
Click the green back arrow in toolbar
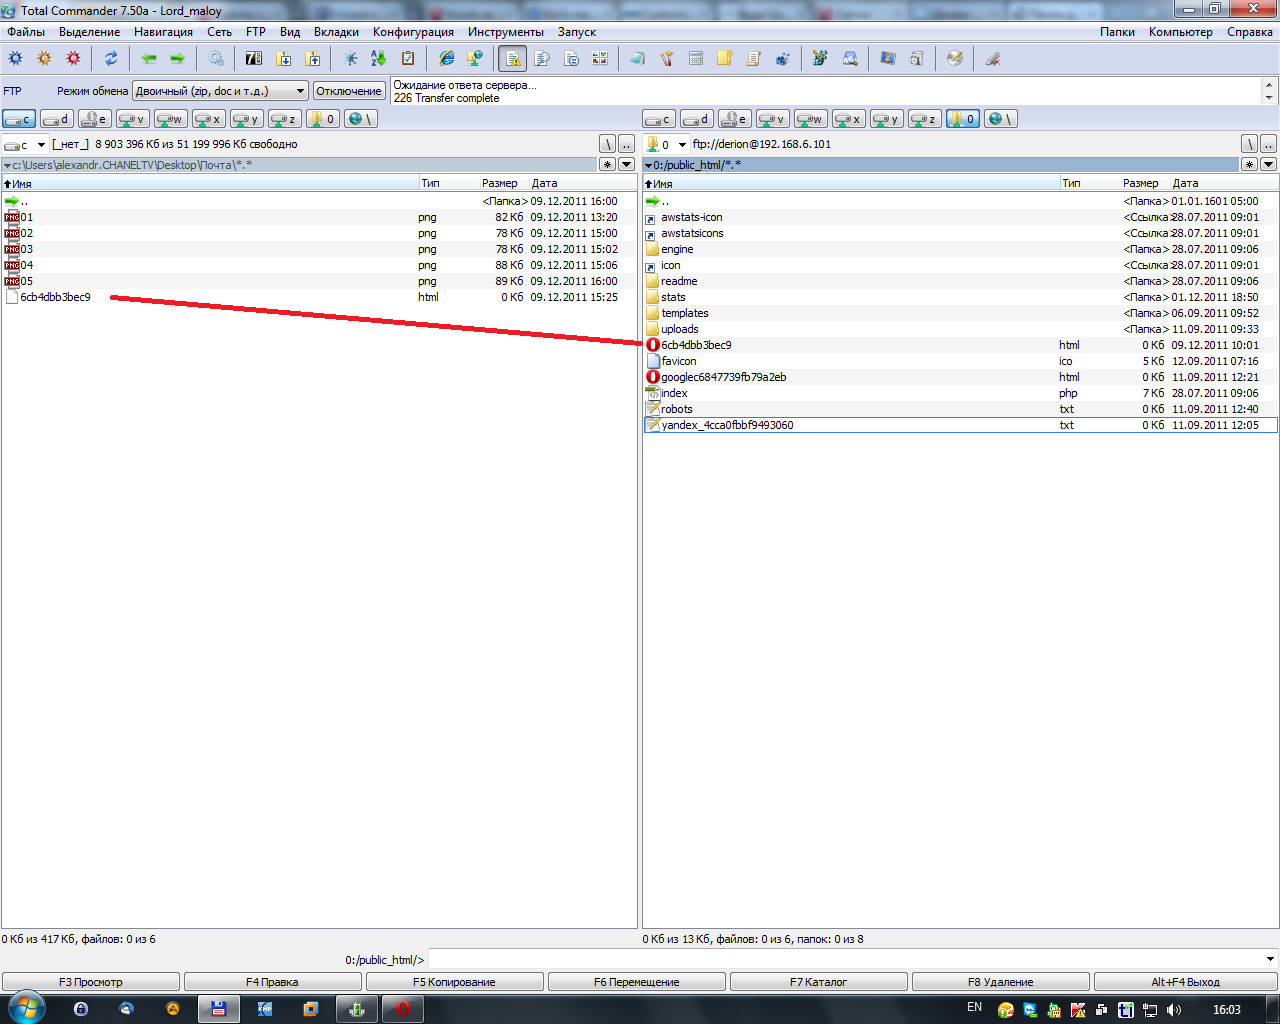click(149, 59)
